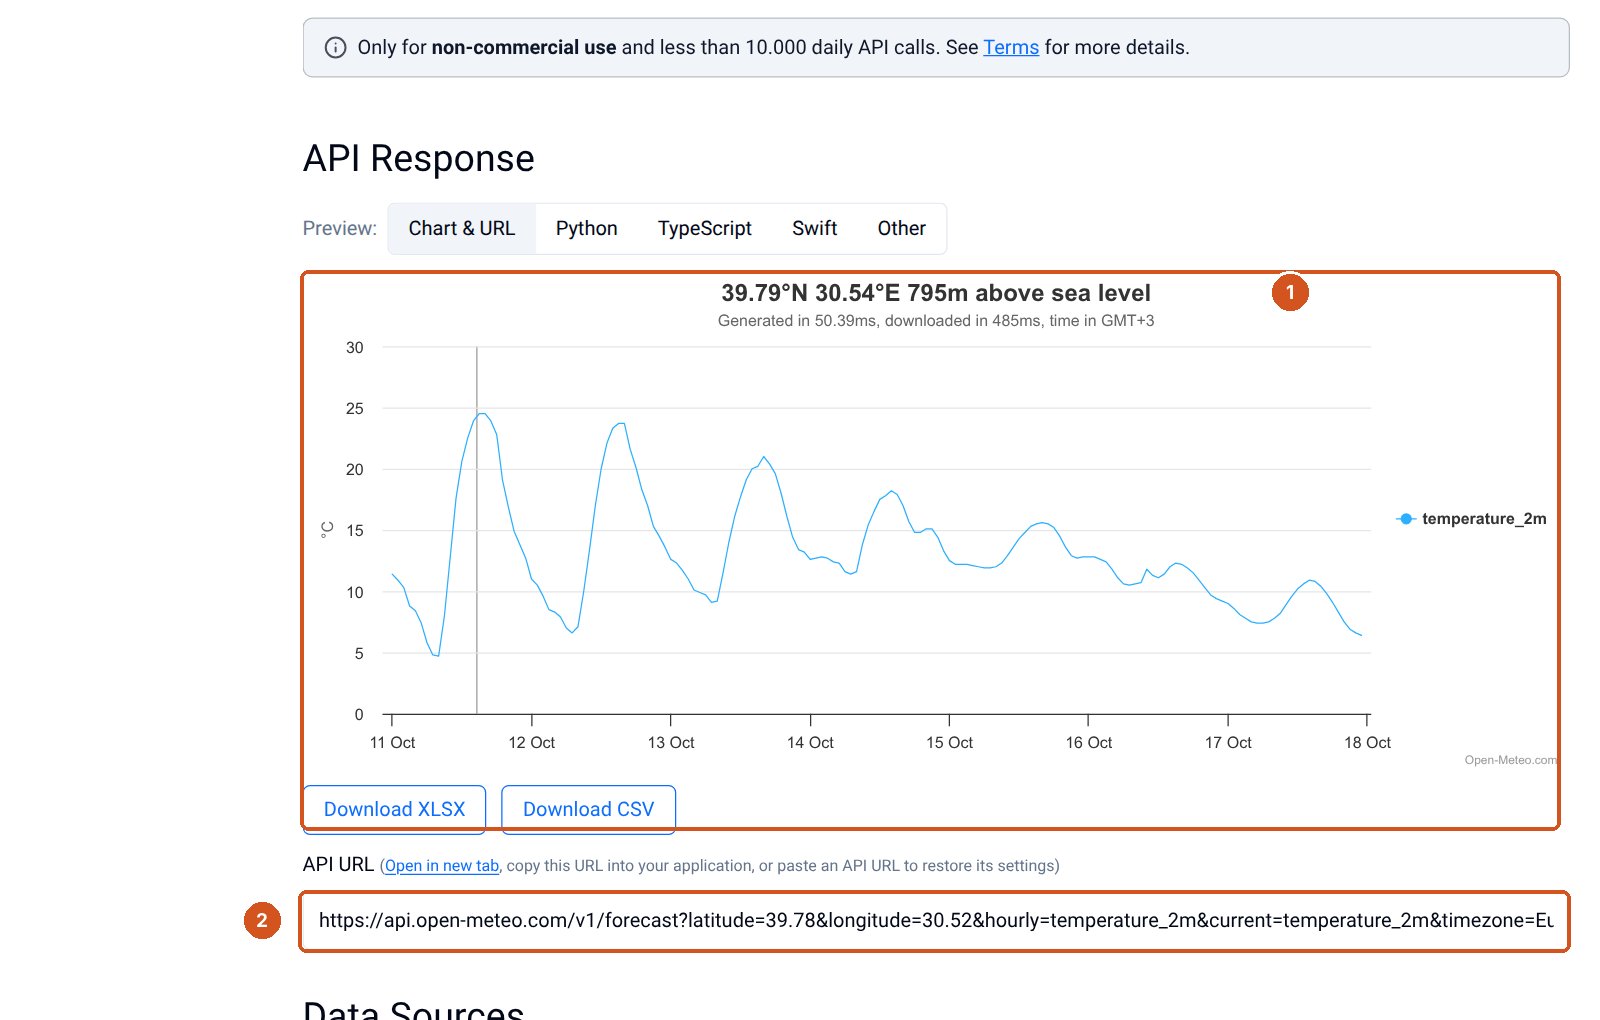Click the '18 Oct' x-axis label
This screenshot has height=1020, width=1600.
pos(1367,742)
